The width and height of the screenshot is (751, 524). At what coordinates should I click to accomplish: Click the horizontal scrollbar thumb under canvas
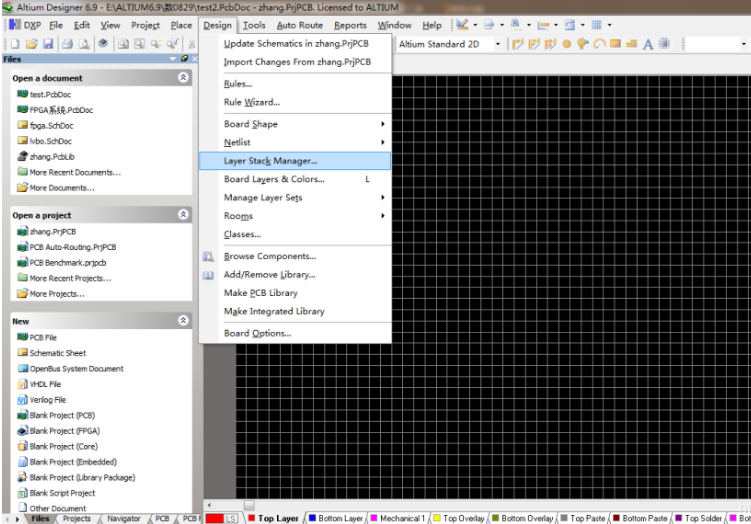[249, 505]
